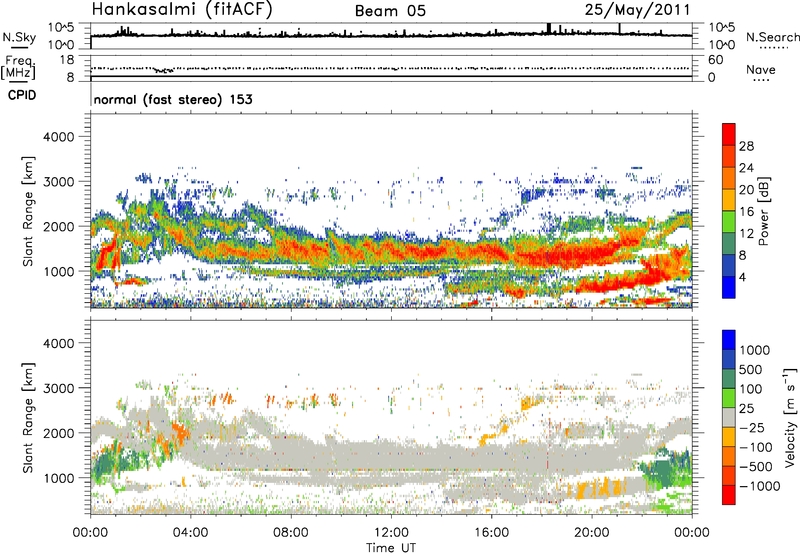This screenshot has height=554, width=800.
Task: Click the "1000" tick on the velocity panel
Action: click(59, 478)
